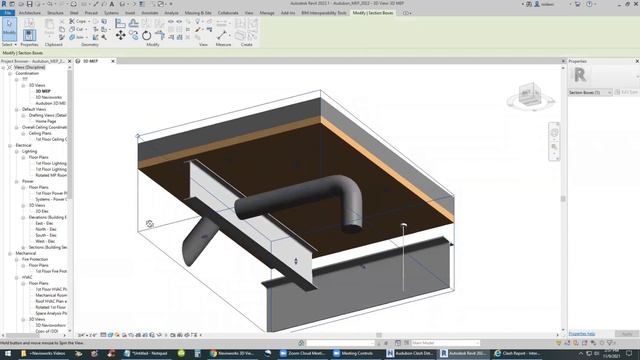640x360 pixels.
Task: Click the Cut geometry icon
Action: coord(77,29)
